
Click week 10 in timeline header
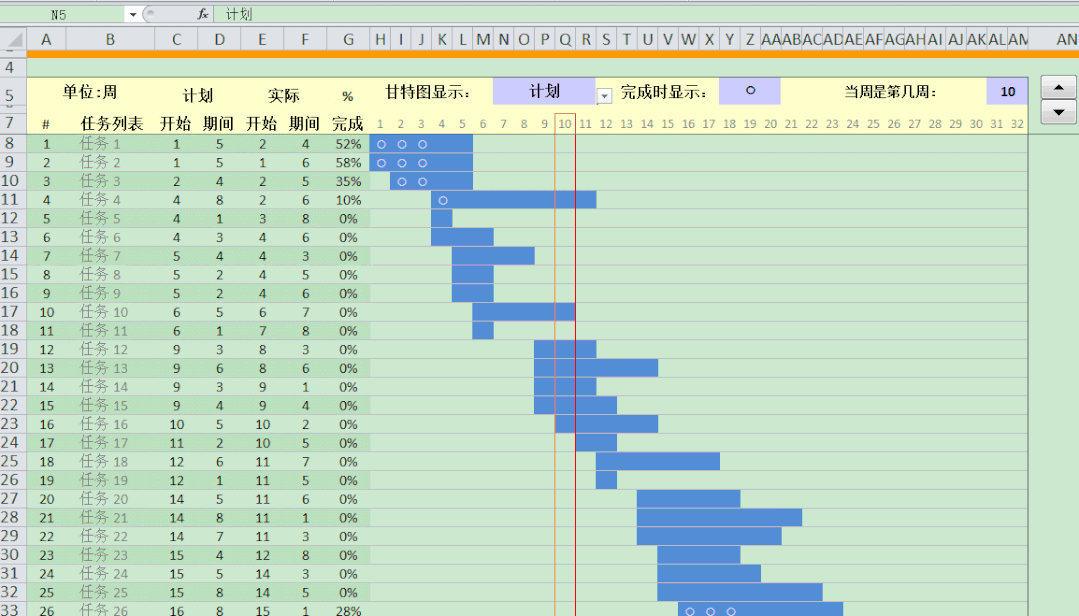click(x=565, y=124)
